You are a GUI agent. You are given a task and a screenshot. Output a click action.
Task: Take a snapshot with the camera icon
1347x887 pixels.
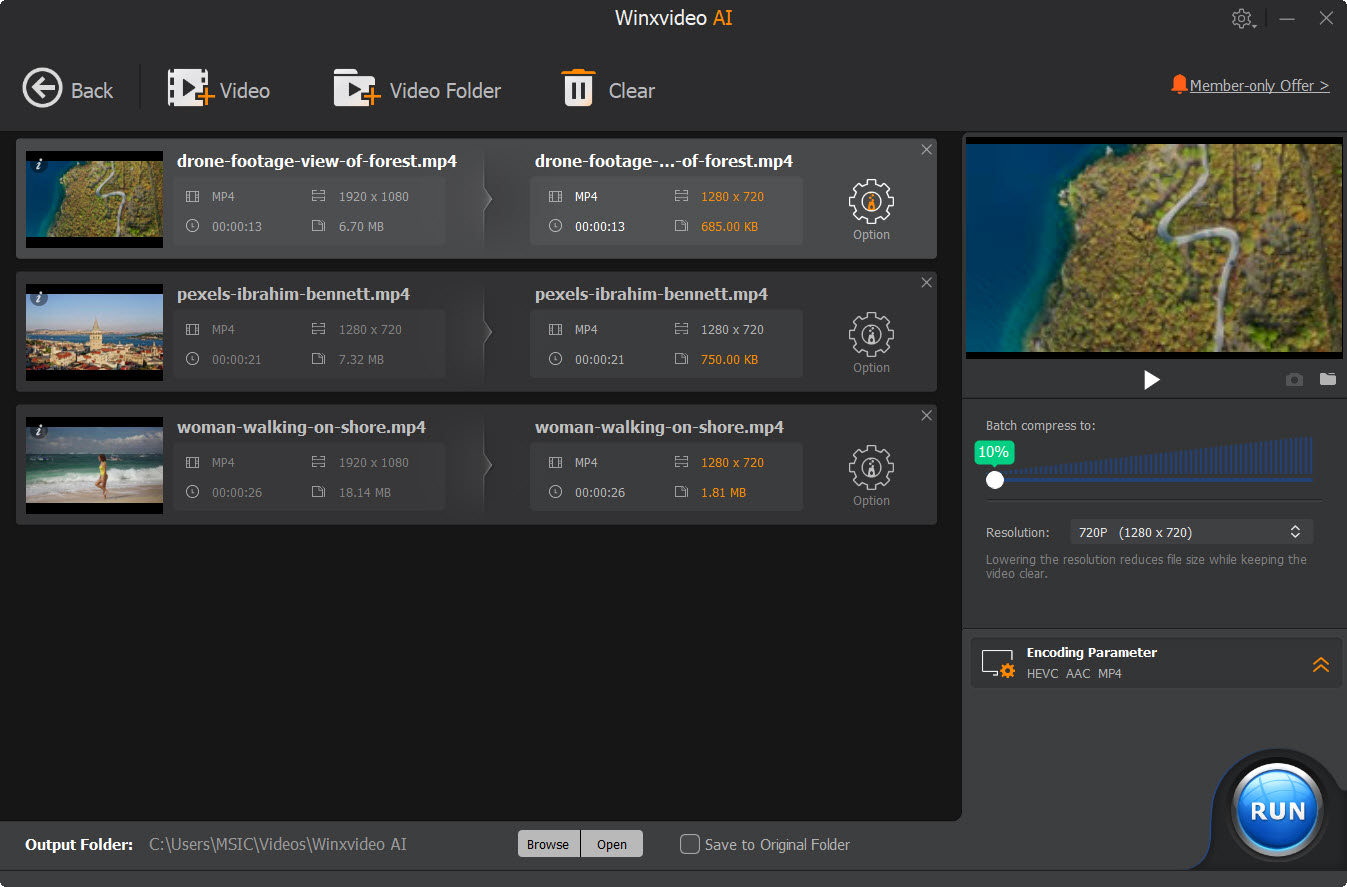click(1294, 380)
